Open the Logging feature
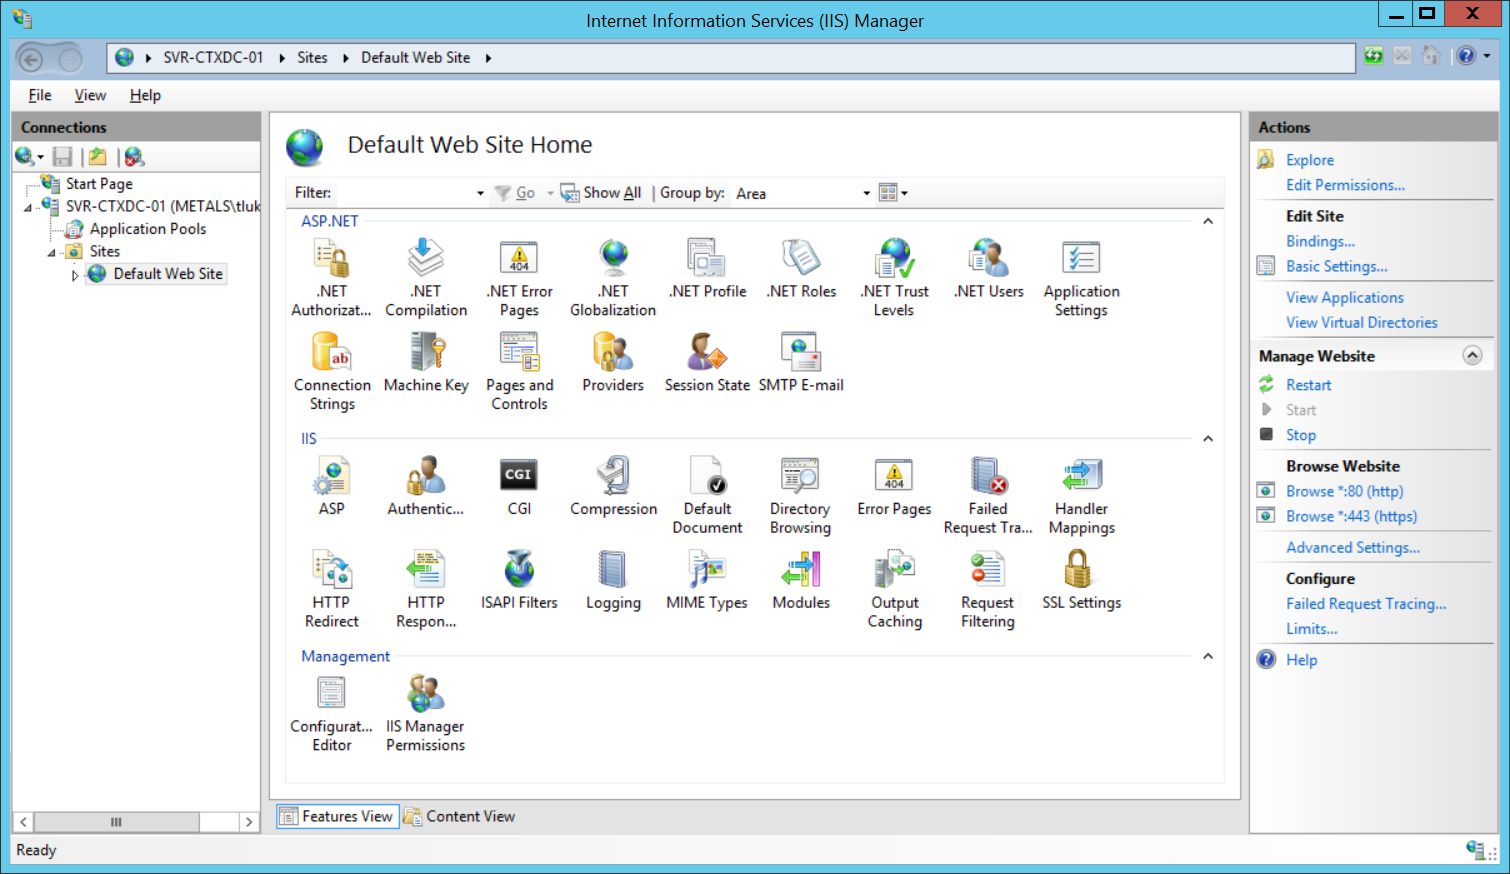The width and height of the screenshot is (1510, 874). point(613,580)
